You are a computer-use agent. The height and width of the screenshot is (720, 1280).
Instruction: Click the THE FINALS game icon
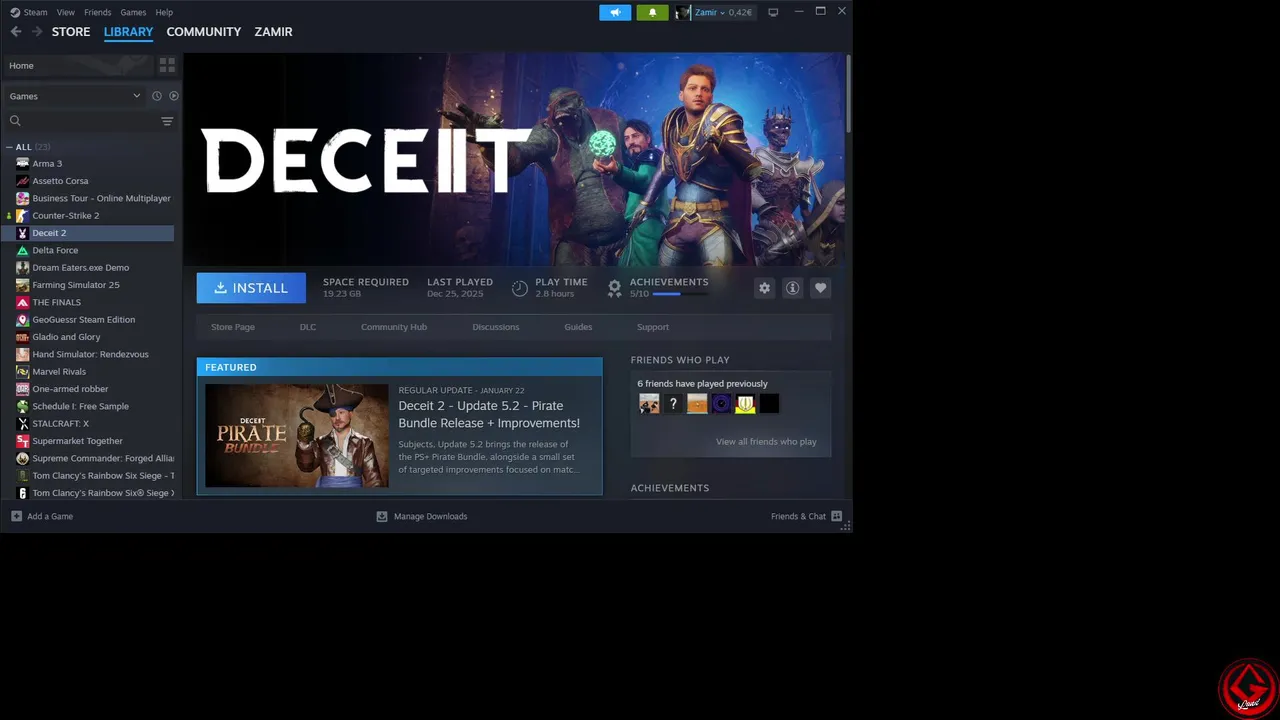tap(22, 302)
